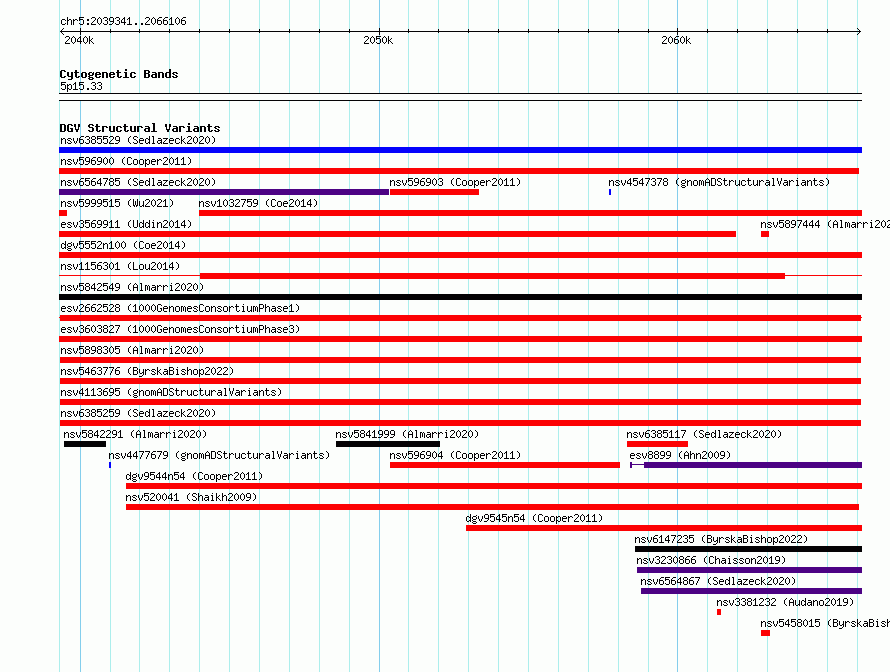This screenshot has height=672, width=890.
Task: Open esv3603827 1000GenomesConsortiumPhase3 label
Action: (x=180, y=329)
